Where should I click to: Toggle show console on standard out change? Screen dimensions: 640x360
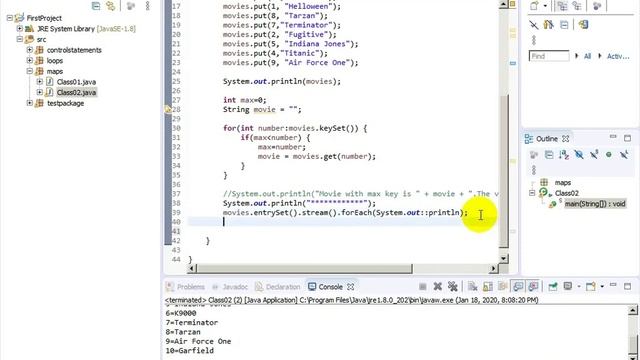coord(518,287)
